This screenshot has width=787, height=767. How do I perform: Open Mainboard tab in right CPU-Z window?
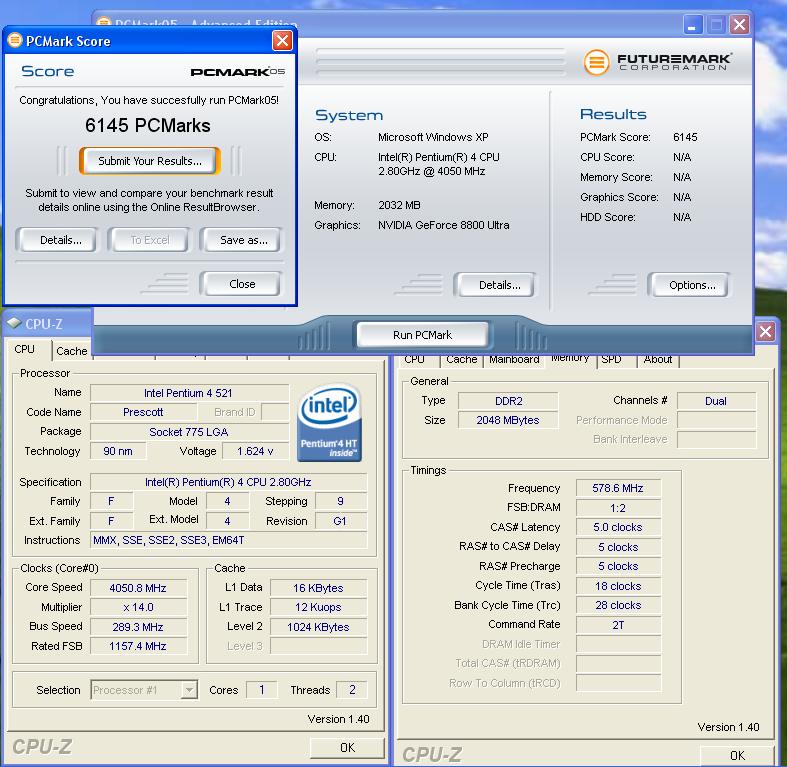(x=514, y=360)
